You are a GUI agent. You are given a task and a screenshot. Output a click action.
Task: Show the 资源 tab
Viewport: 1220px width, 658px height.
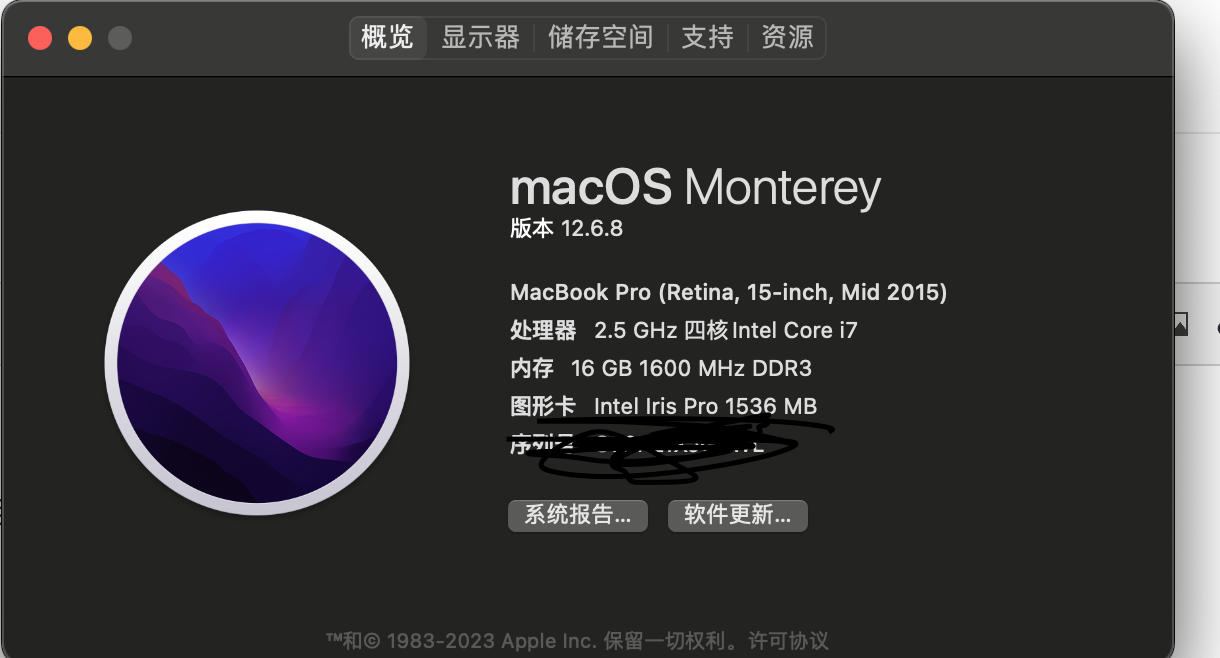click(x=787, y=38)
